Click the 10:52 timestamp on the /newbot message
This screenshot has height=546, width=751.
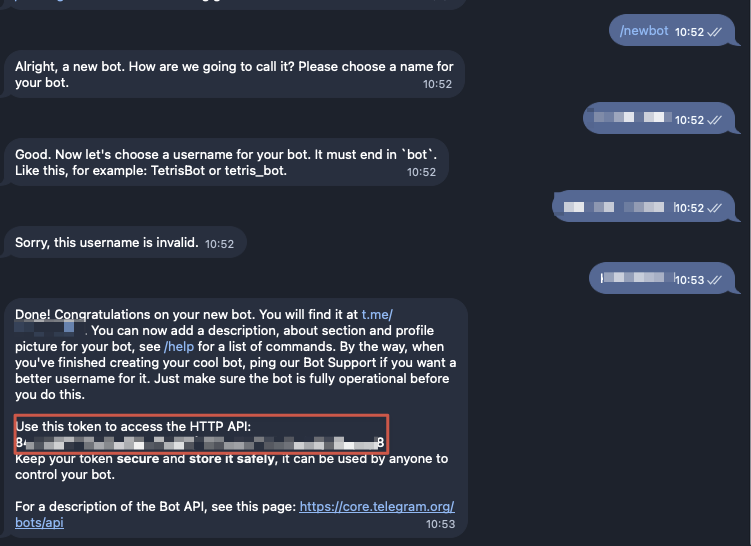tap(689, 32)
